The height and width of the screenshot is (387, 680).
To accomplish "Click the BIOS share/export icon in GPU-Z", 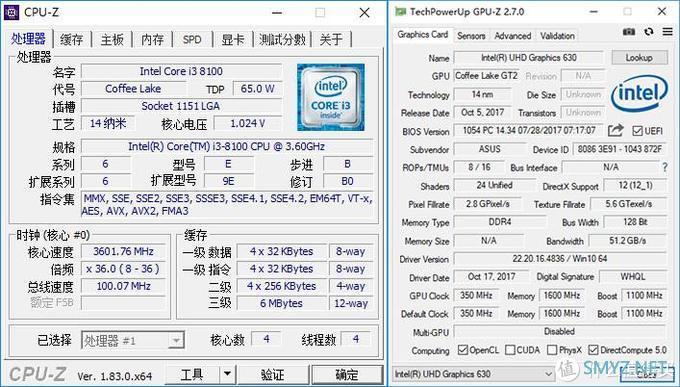I will click(x=615, y=130).
